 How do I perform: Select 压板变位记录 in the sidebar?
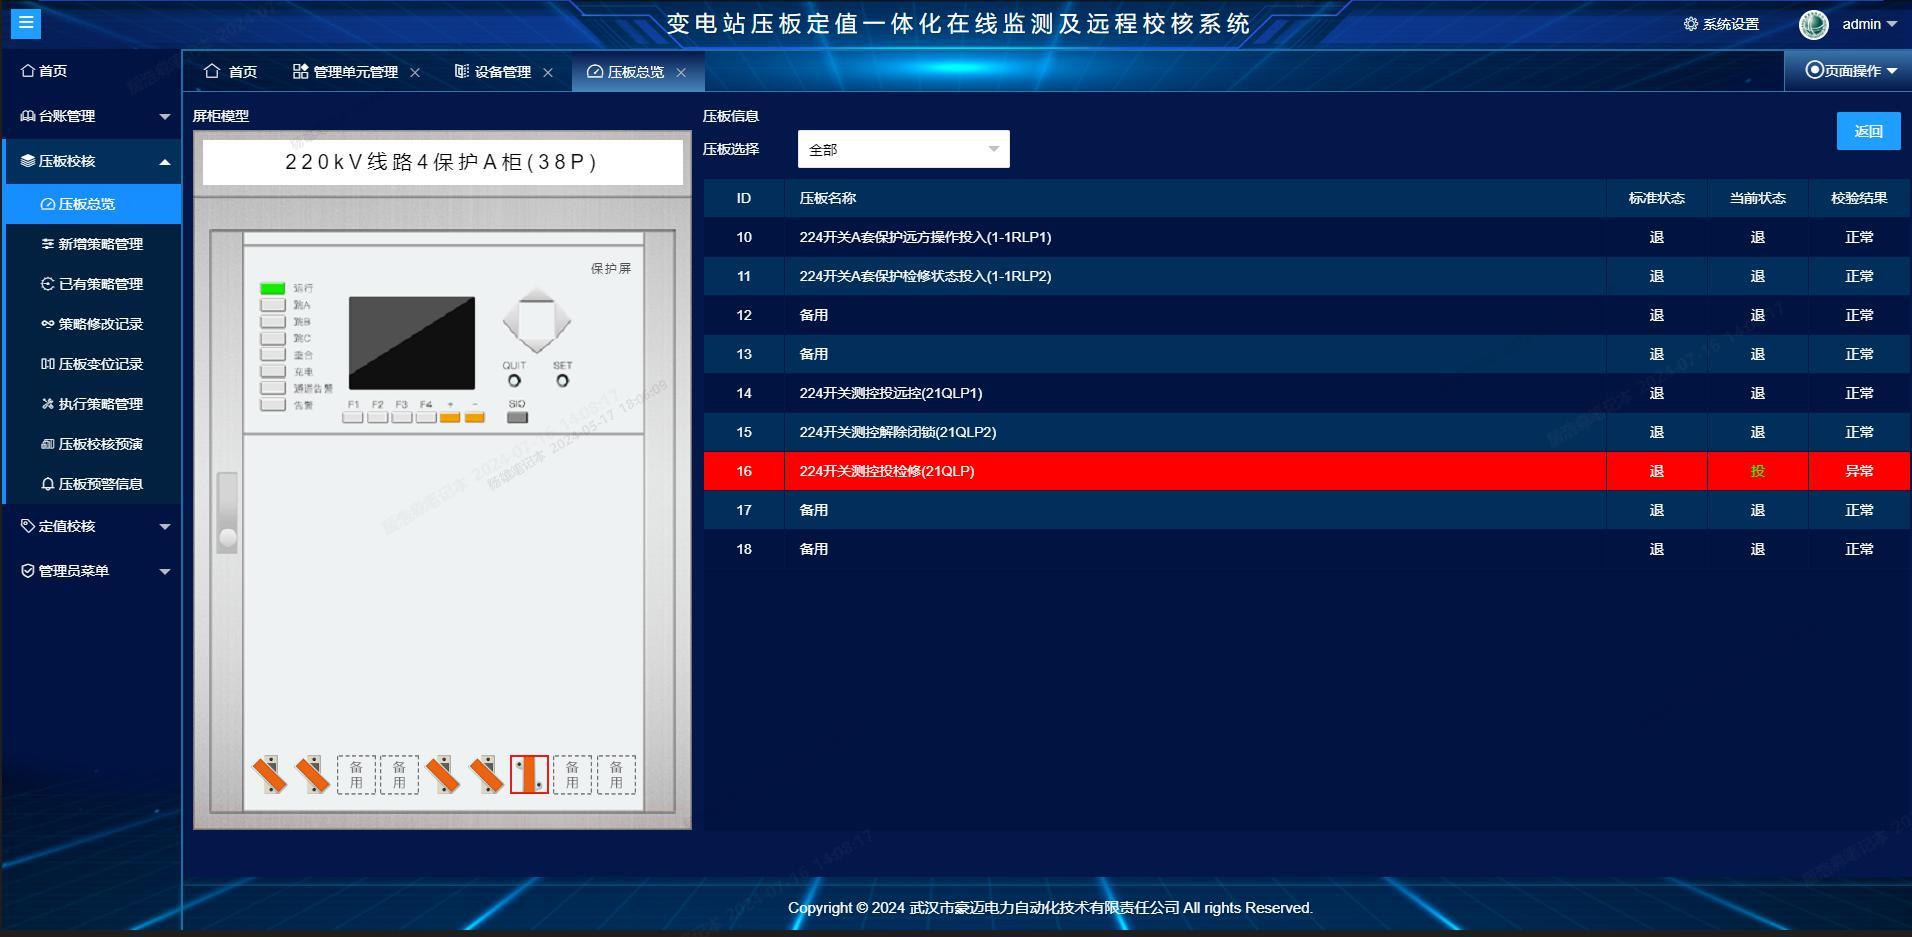100,364
